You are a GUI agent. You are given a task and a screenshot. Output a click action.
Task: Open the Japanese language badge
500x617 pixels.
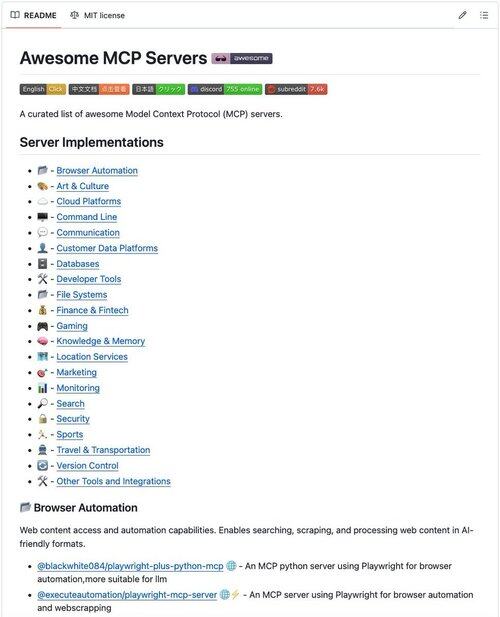[159, 89]
